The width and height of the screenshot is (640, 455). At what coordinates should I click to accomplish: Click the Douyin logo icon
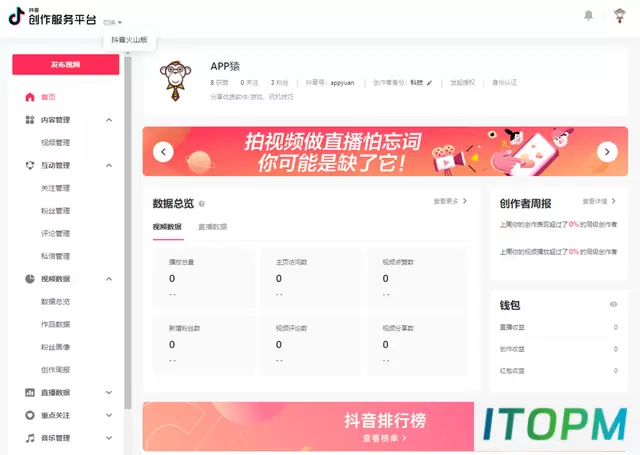(17, 16)
